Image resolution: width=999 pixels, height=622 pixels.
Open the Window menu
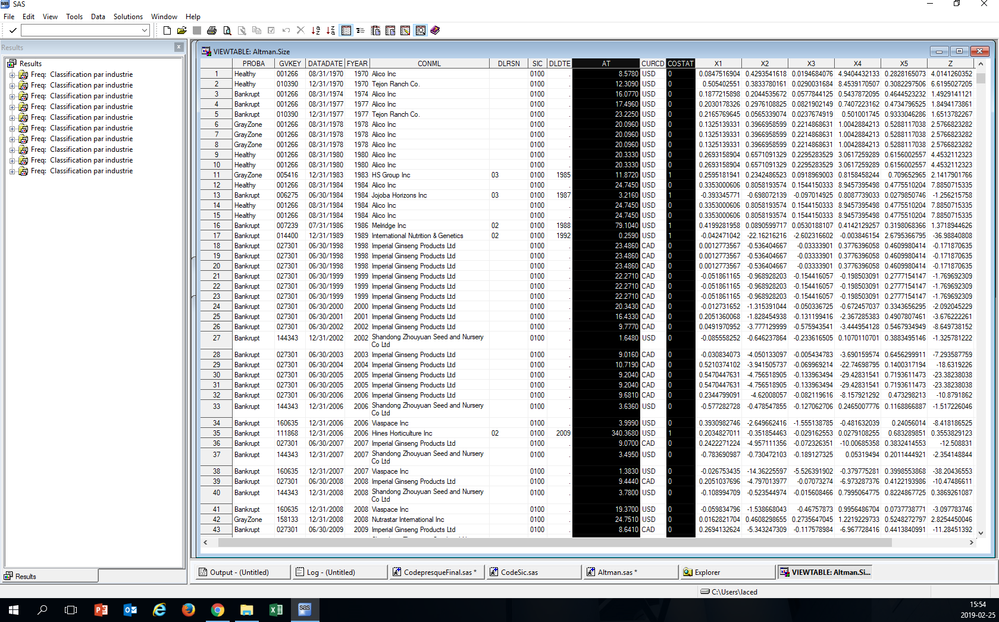coord(164,17)
